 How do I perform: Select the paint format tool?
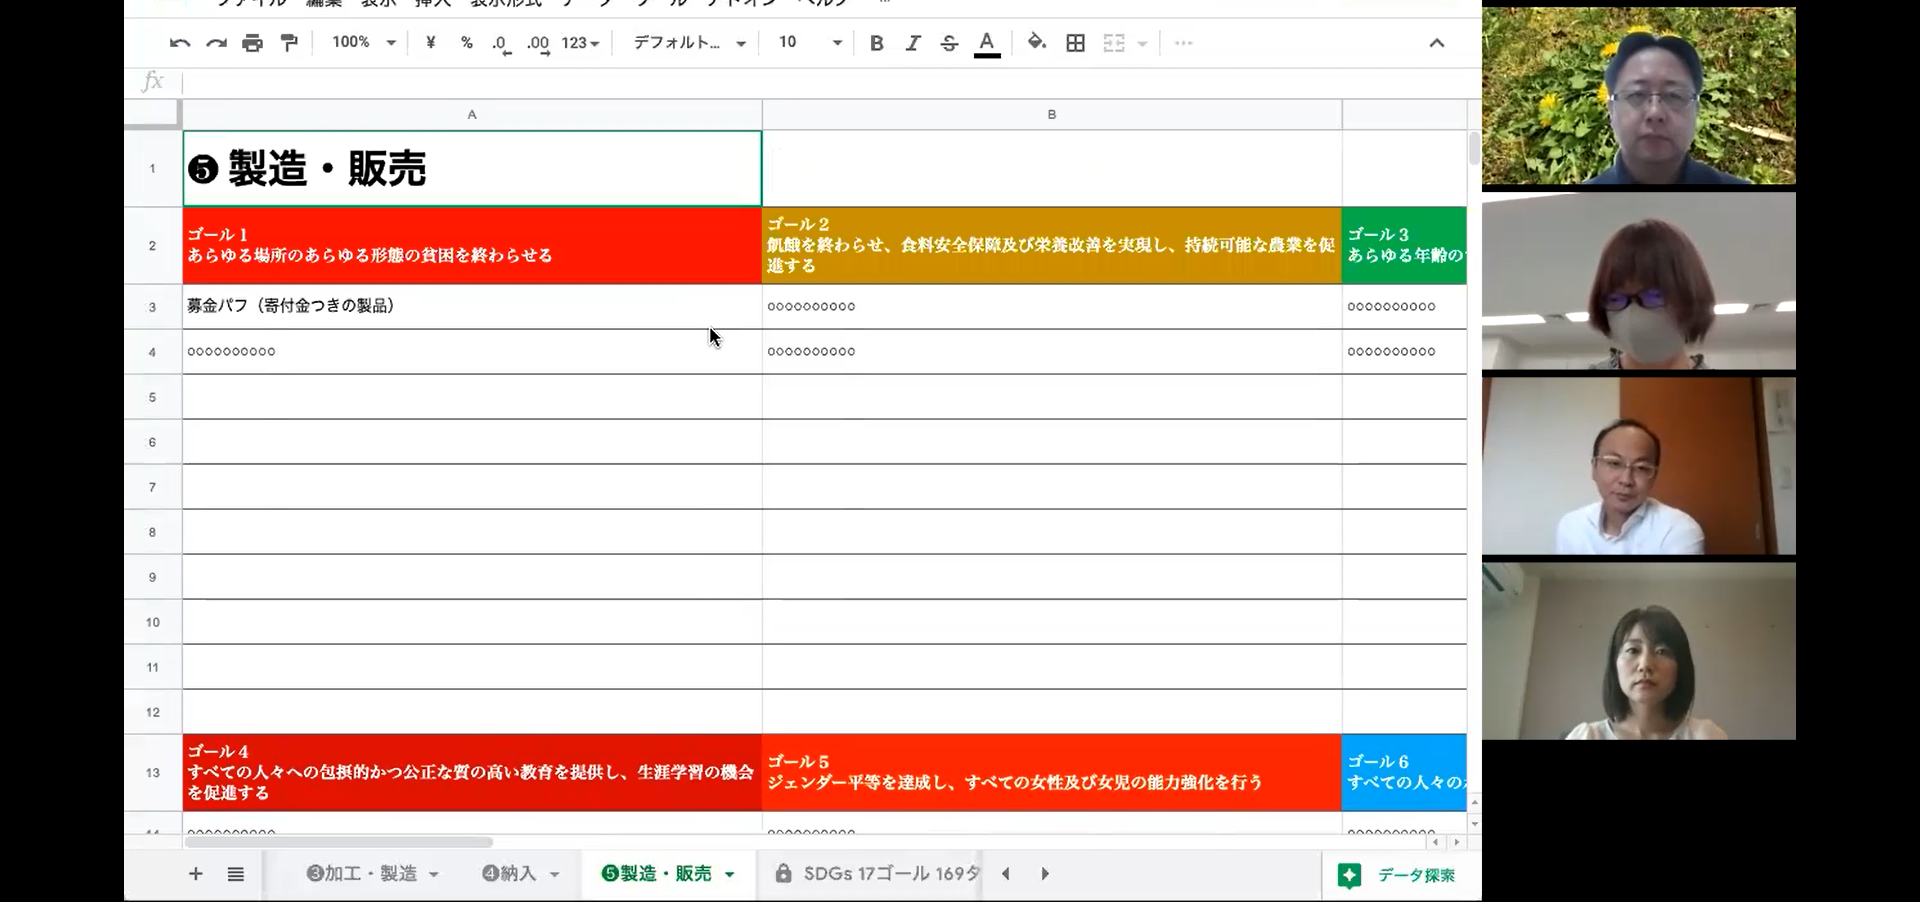(289, 43)
